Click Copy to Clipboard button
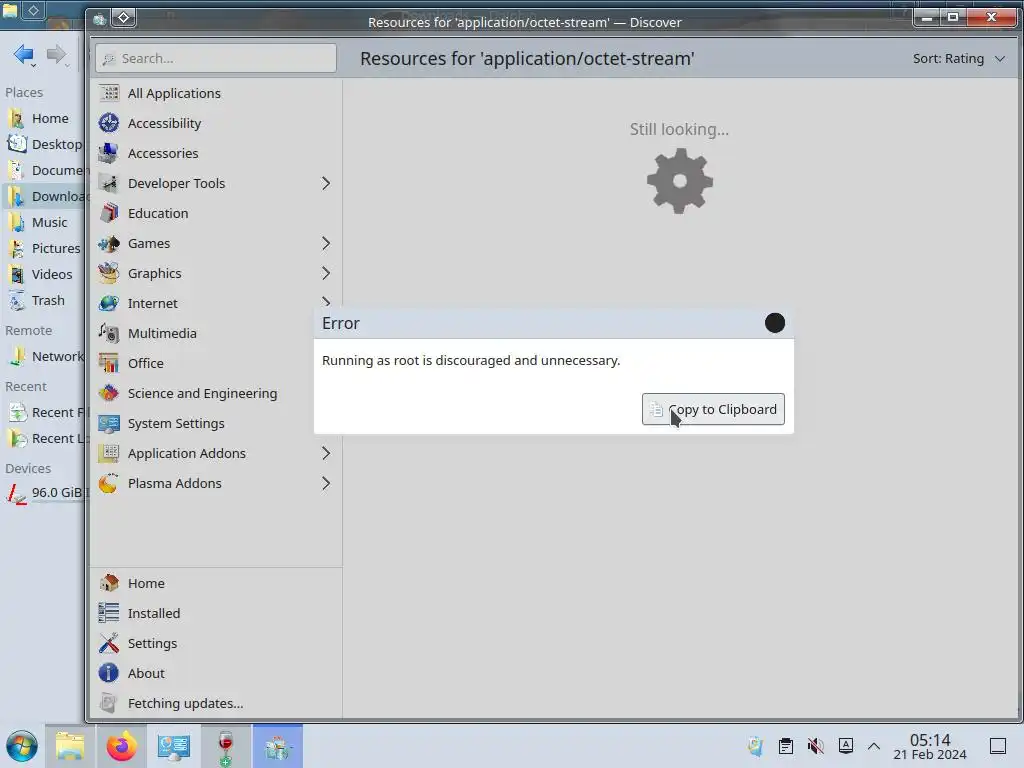1024x768 pixels. [x=713, y=409]
